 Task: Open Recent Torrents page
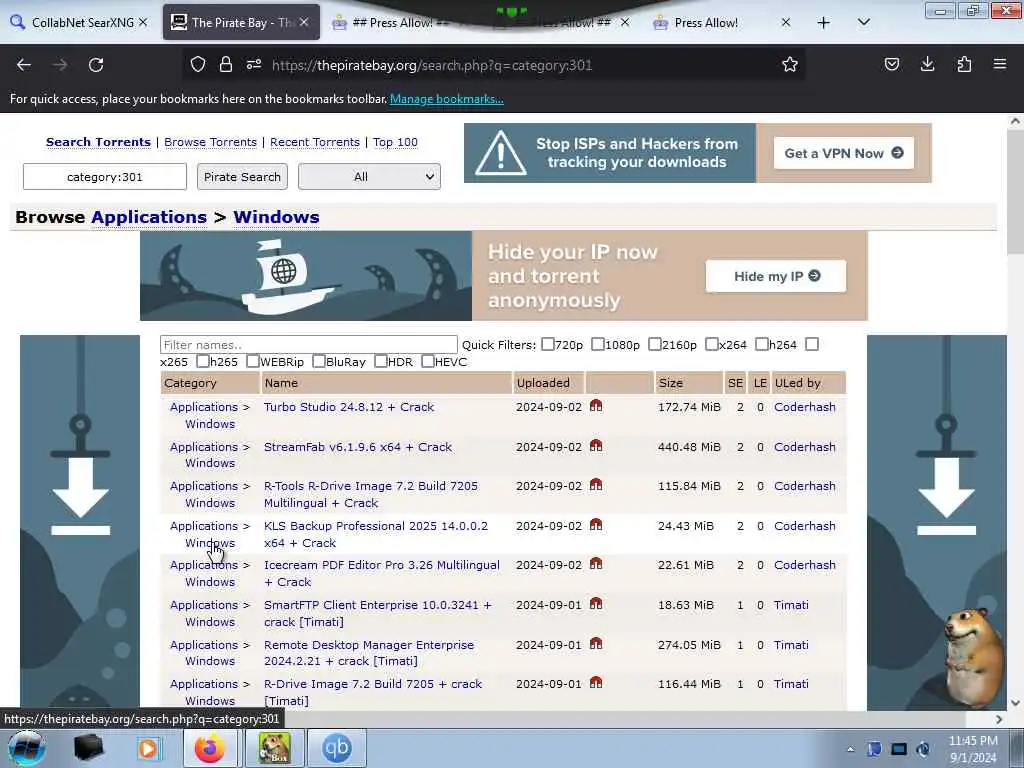click(x=315, y=142)
